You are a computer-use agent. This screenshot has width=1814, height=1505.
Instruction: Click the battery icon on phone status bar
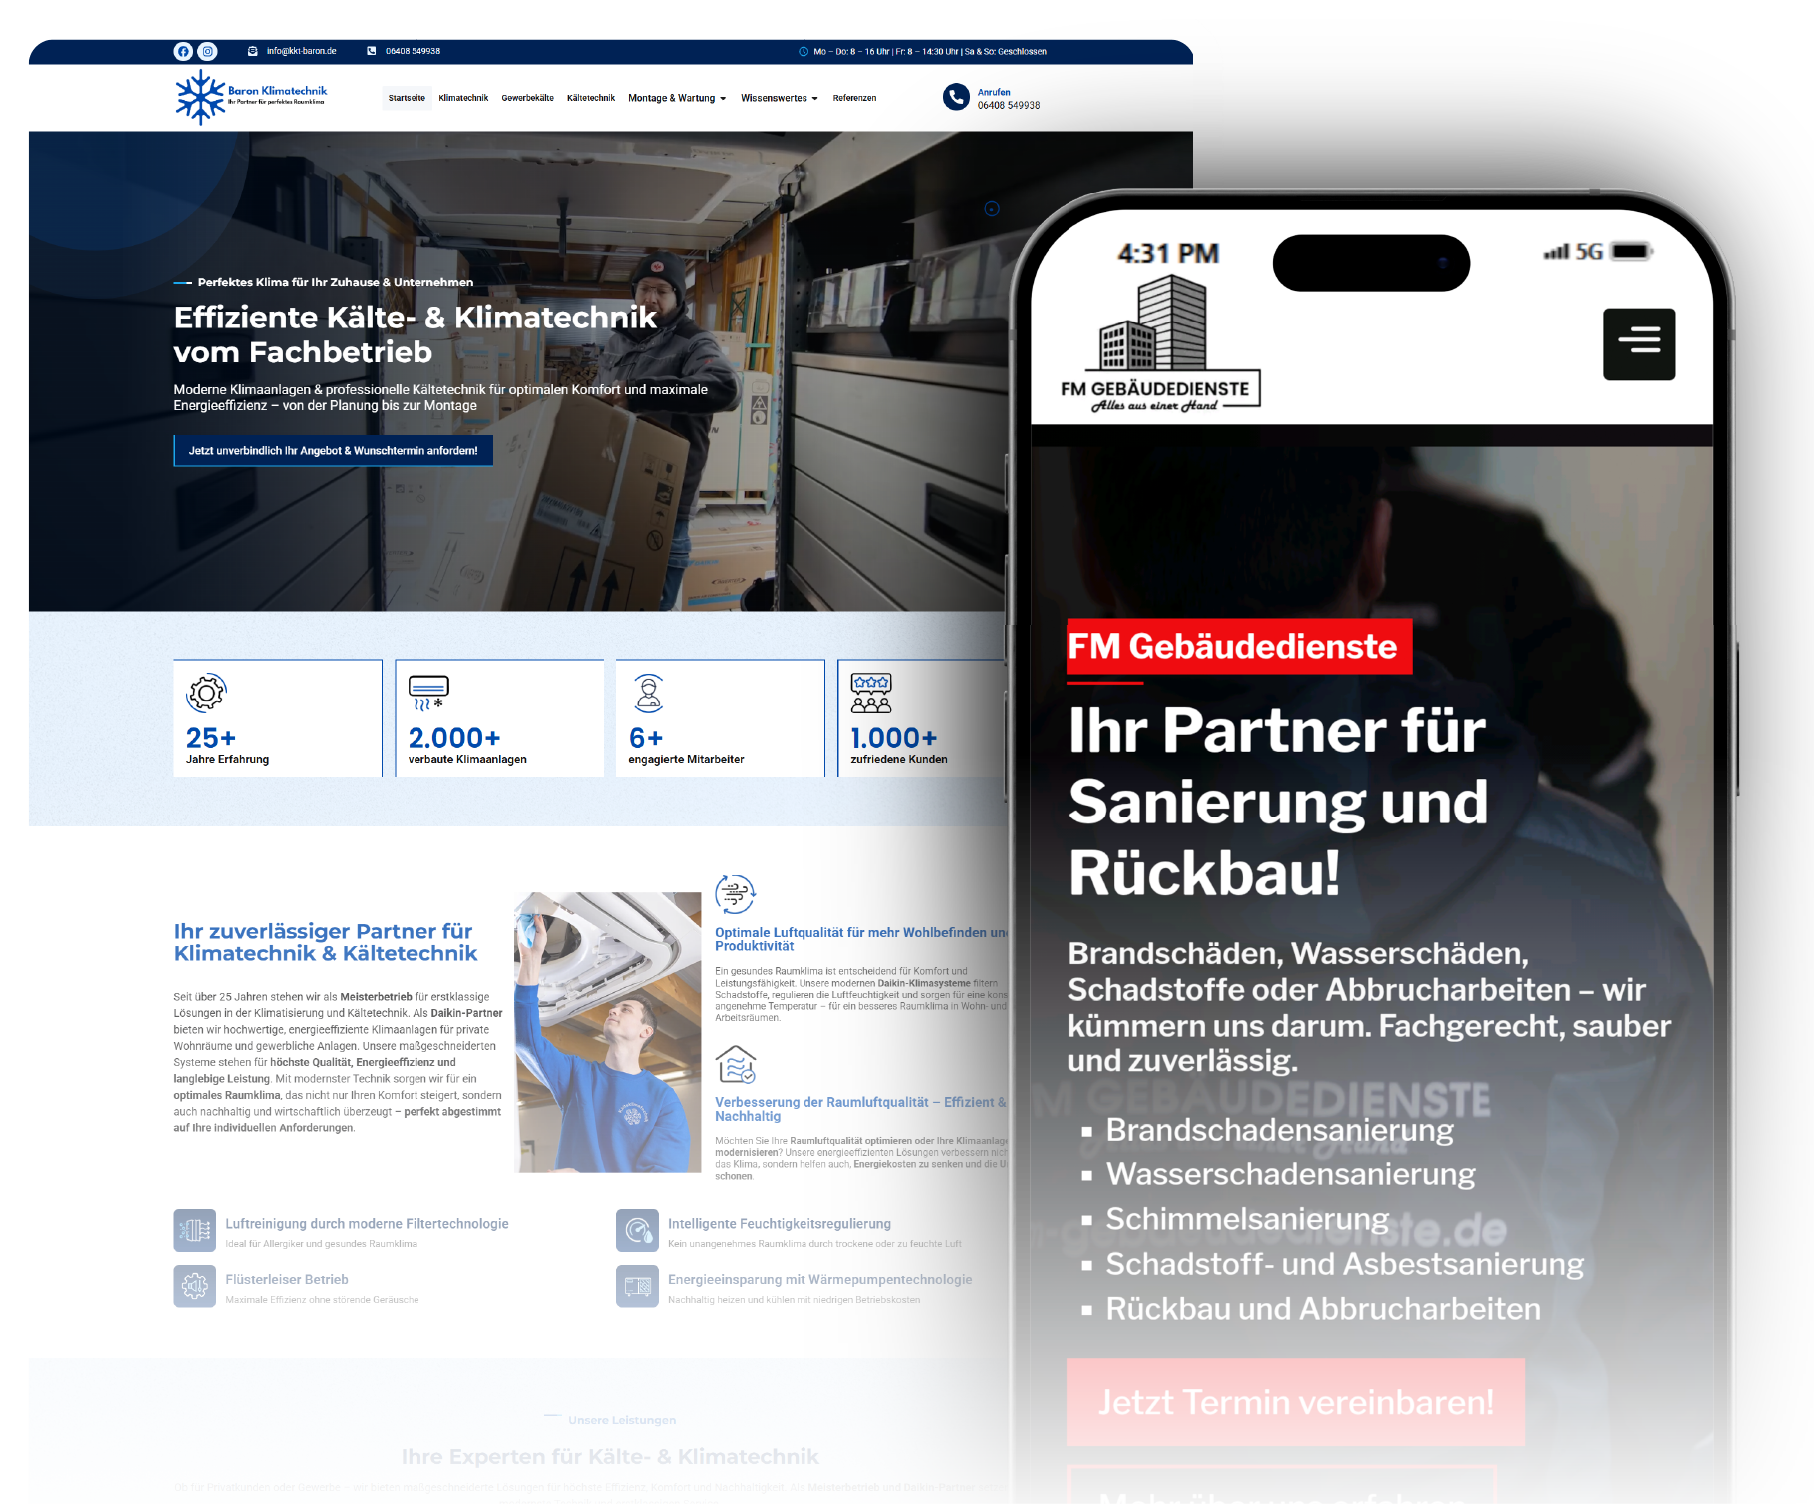pos(1631,252)
